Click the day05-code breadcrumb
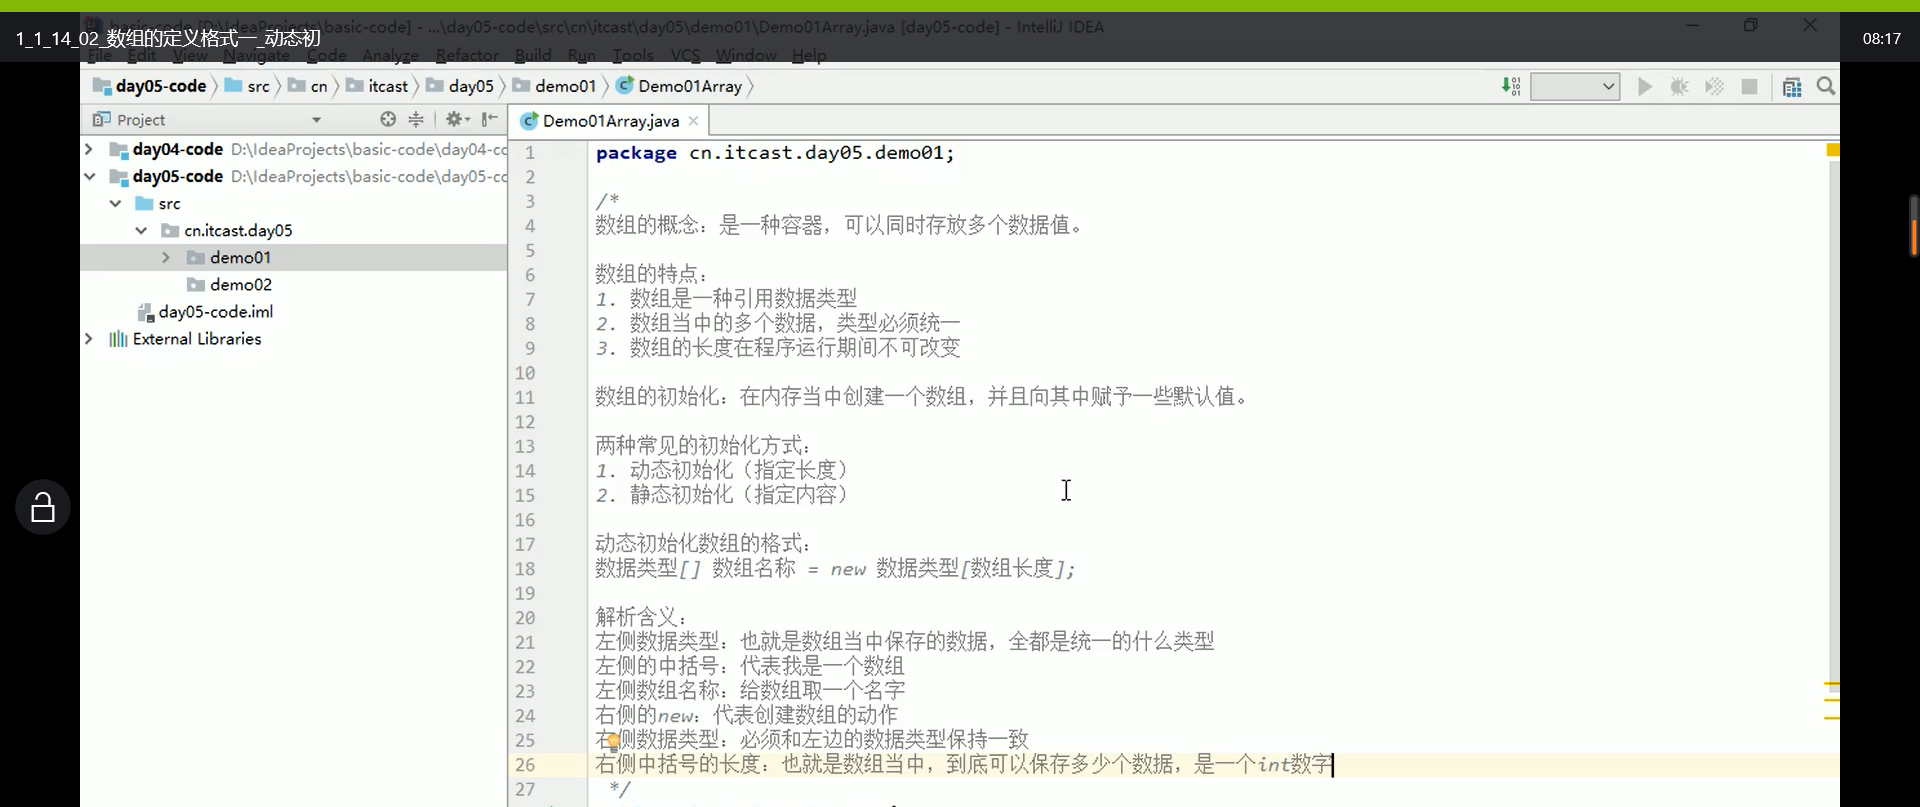 (x=151, y=86)
